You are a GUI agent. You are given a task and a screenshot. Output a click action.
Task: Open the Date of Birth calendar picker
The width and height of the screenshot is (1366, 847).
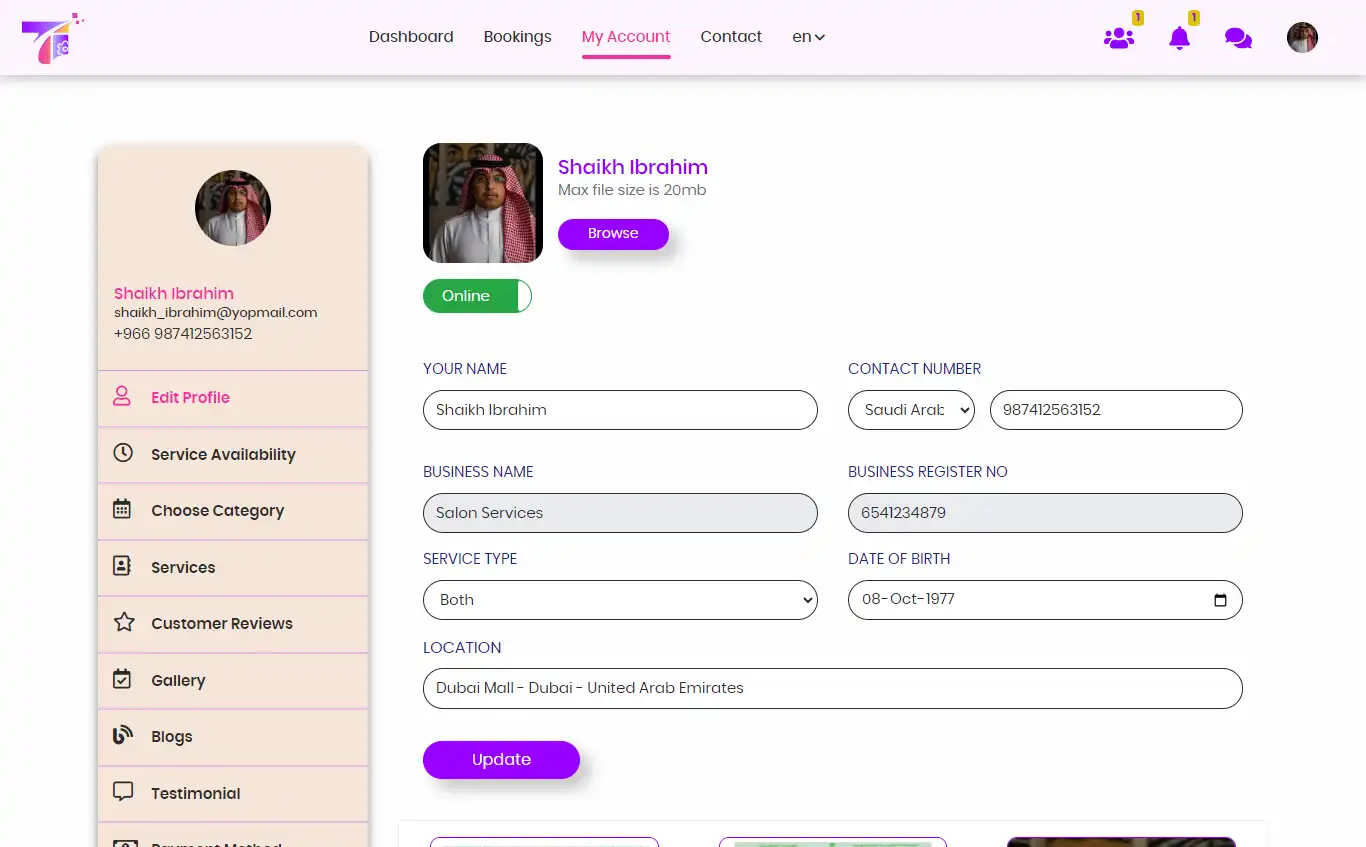tap(1221, 600)
